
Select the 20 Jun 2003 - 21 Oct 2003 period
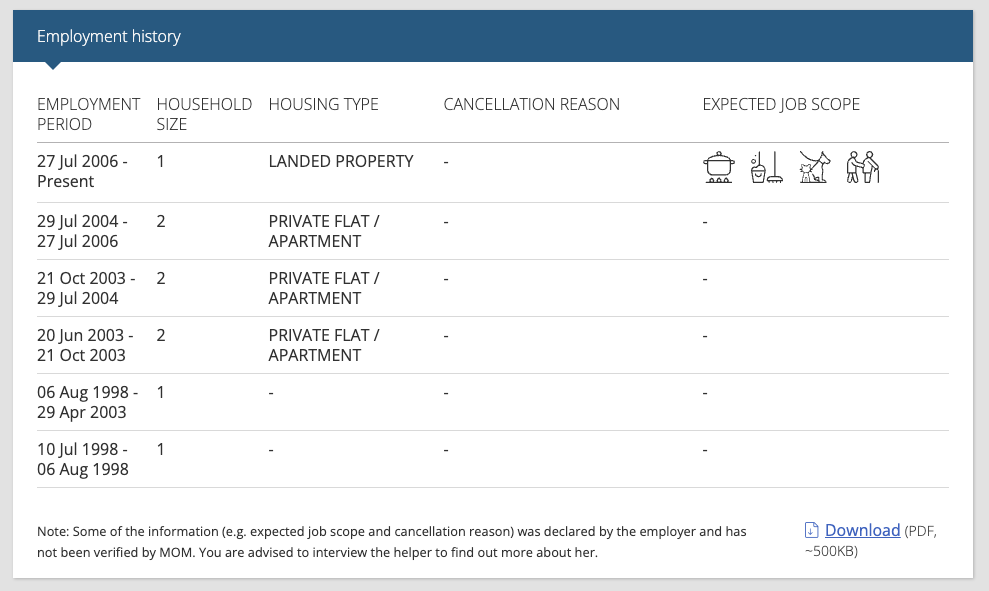(85, 345)
